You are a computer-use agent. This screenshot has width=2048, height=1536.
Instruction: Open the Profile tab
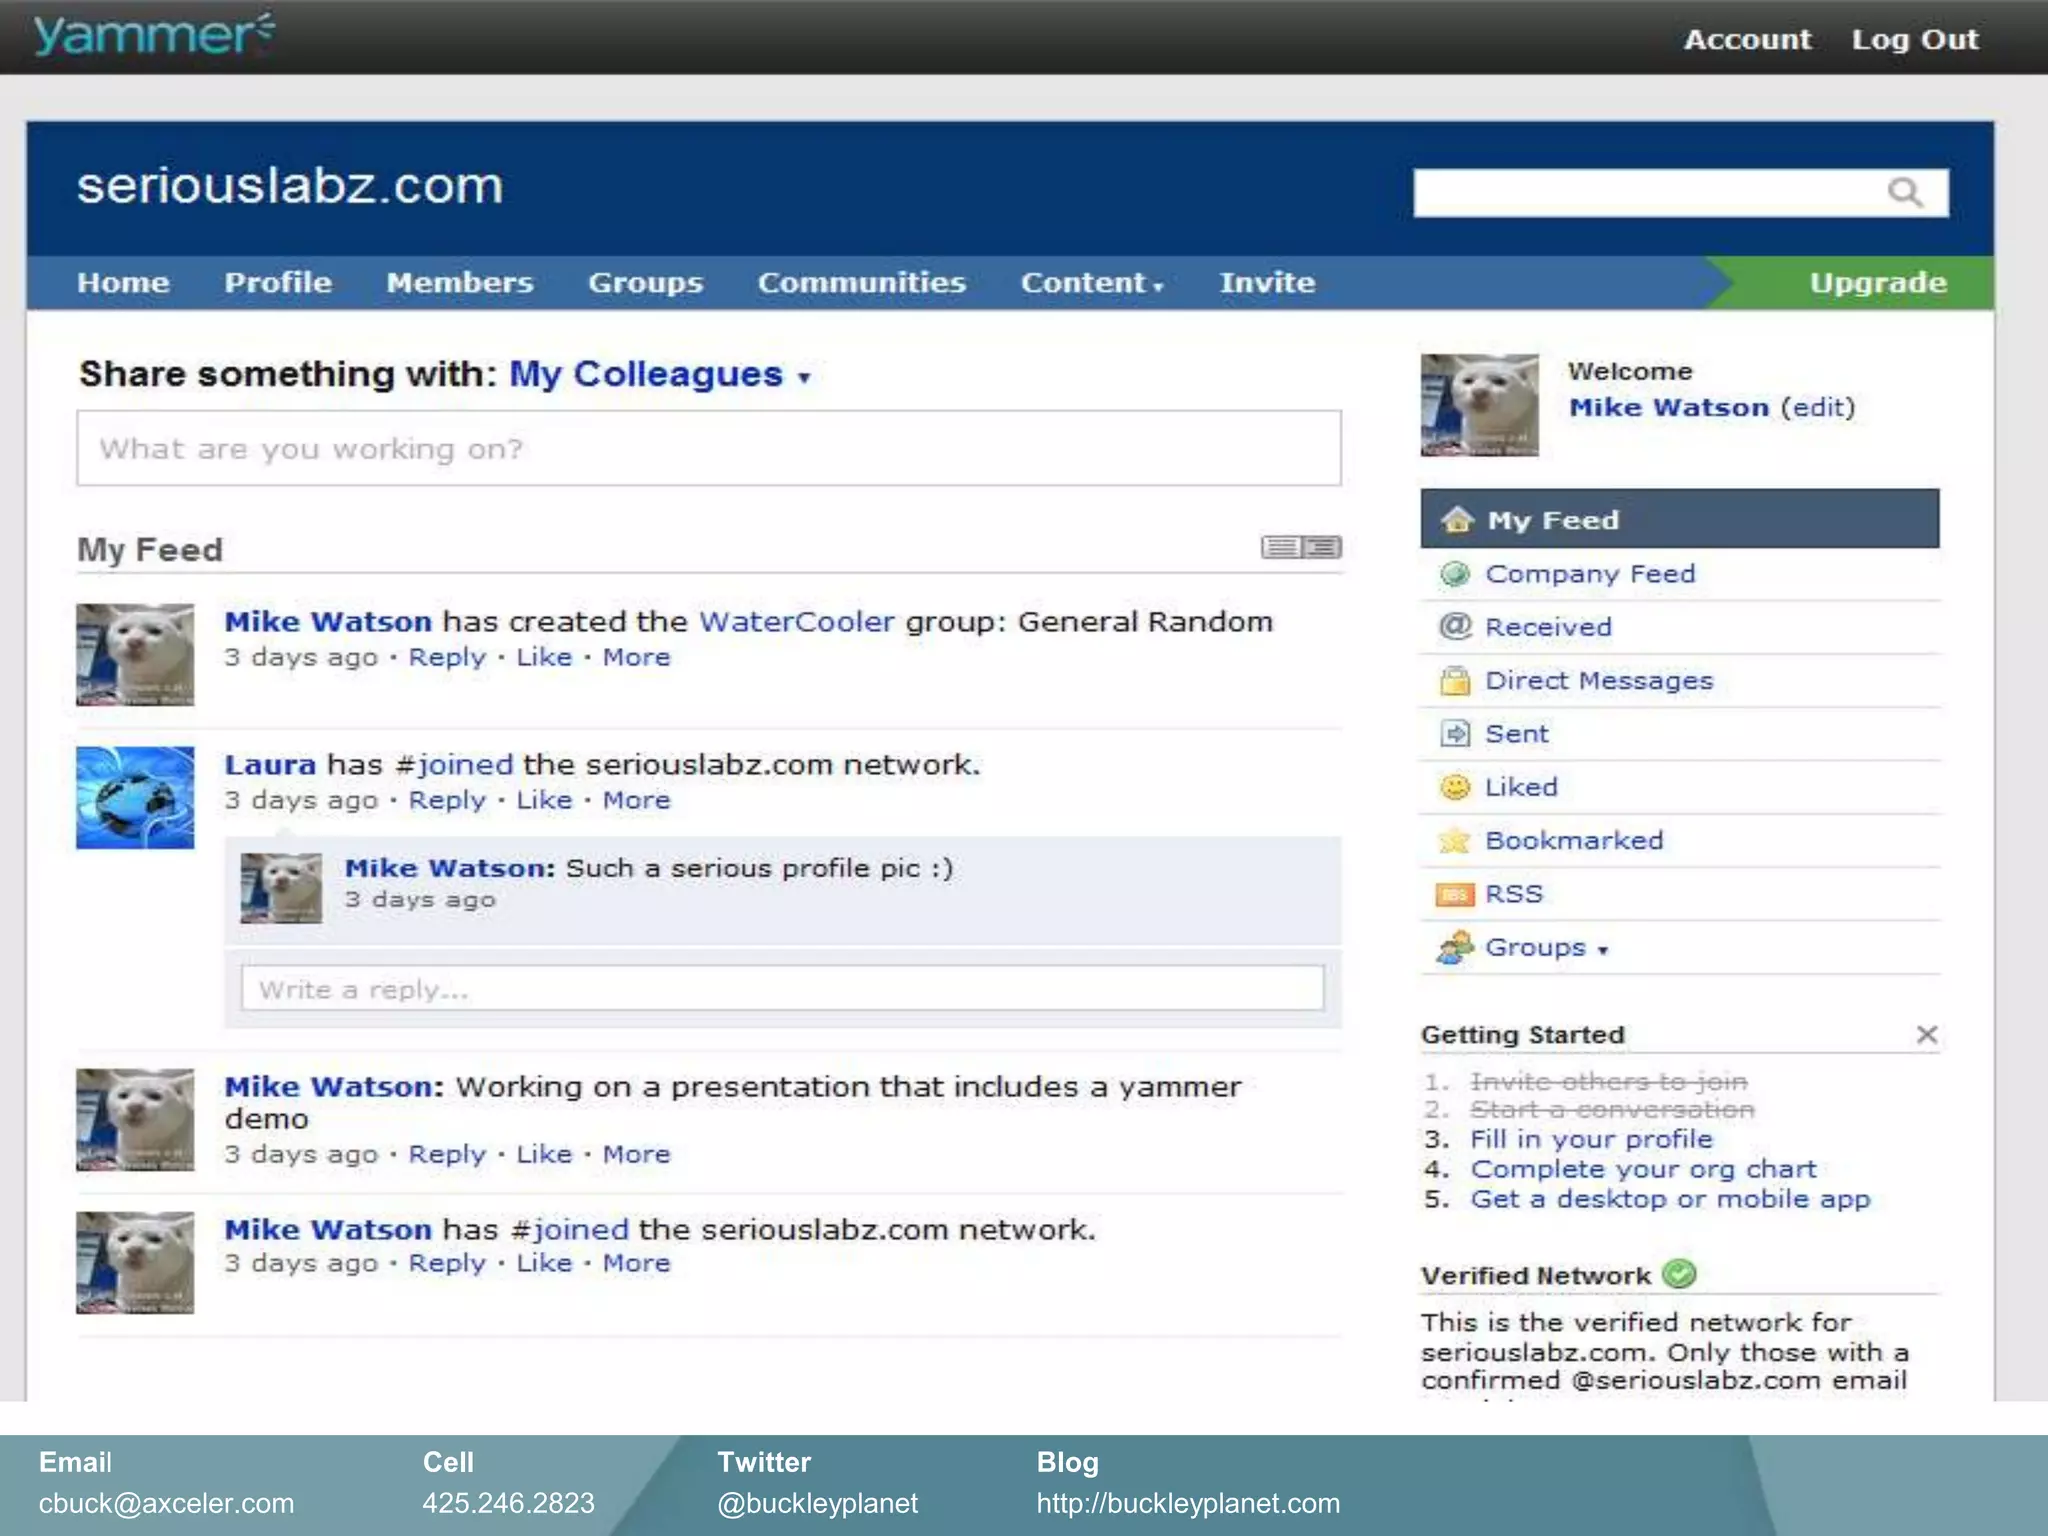pyautogui.click(x=278, y=283)
